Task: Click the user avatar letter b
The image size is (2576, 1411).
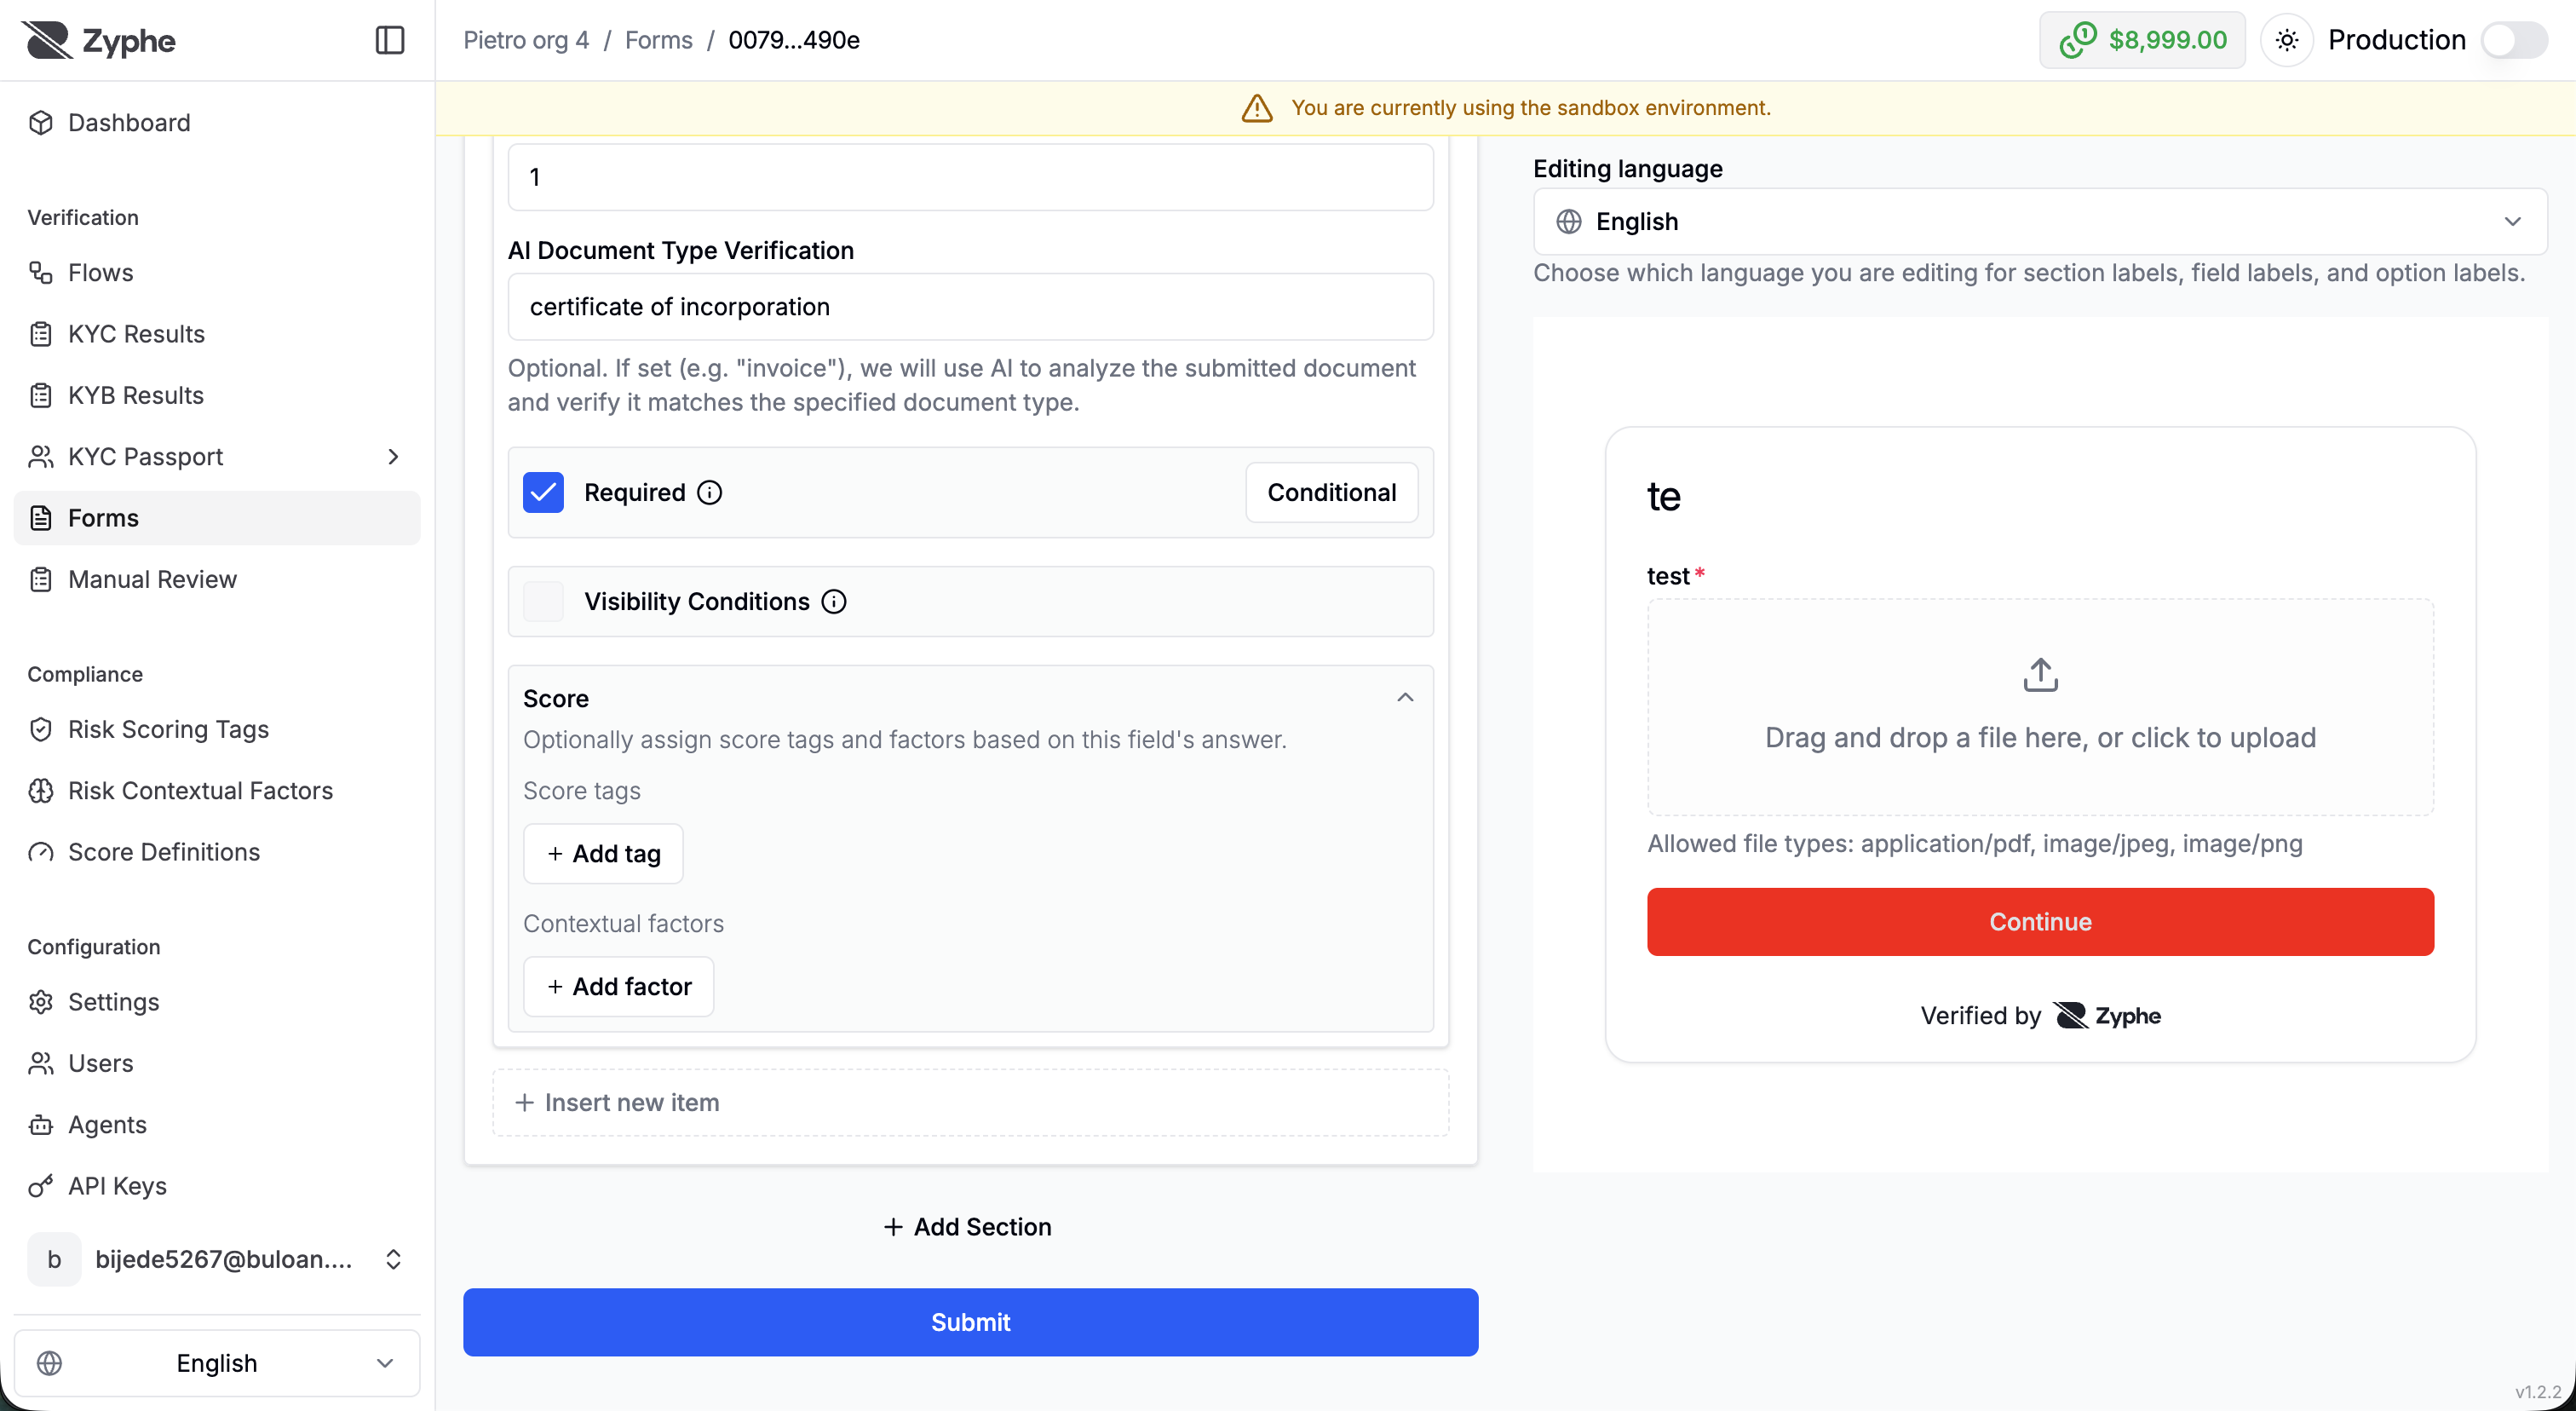Action: [x=54, y=1259]
